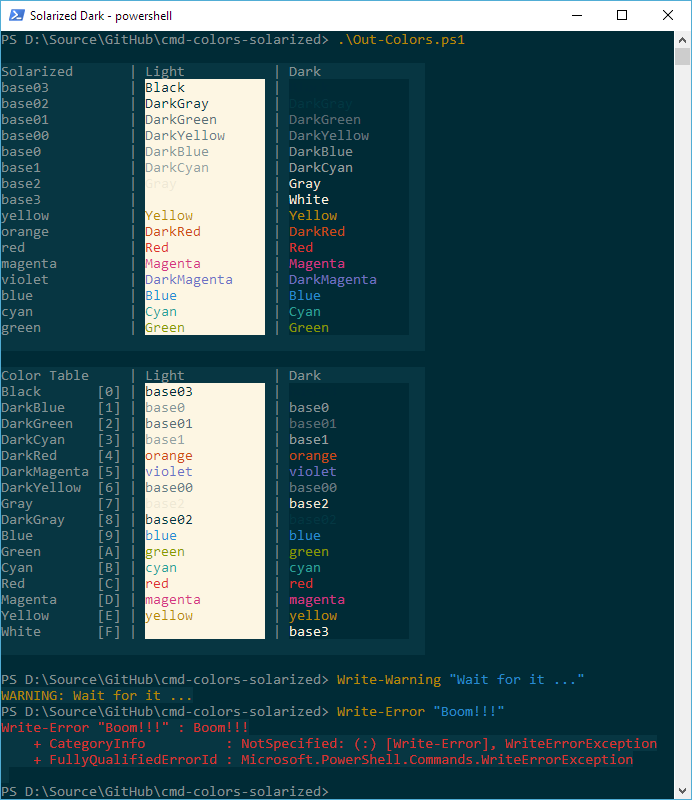The width and height of the screenshot is (692, 800).
Task: Click 'Black' in the Light Solarized column
Action: 165,88
